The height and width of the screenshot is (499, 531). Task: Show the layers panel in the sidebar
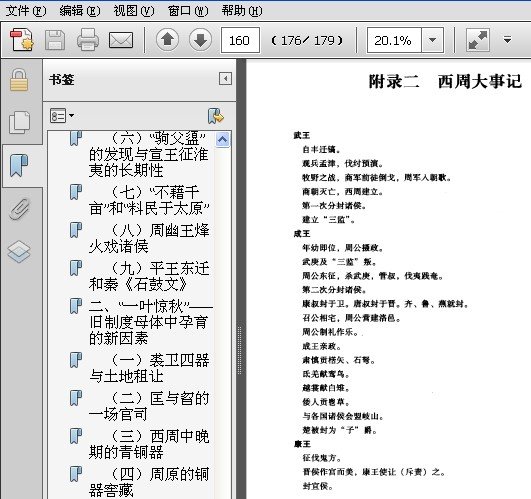(x=19, y=252)
